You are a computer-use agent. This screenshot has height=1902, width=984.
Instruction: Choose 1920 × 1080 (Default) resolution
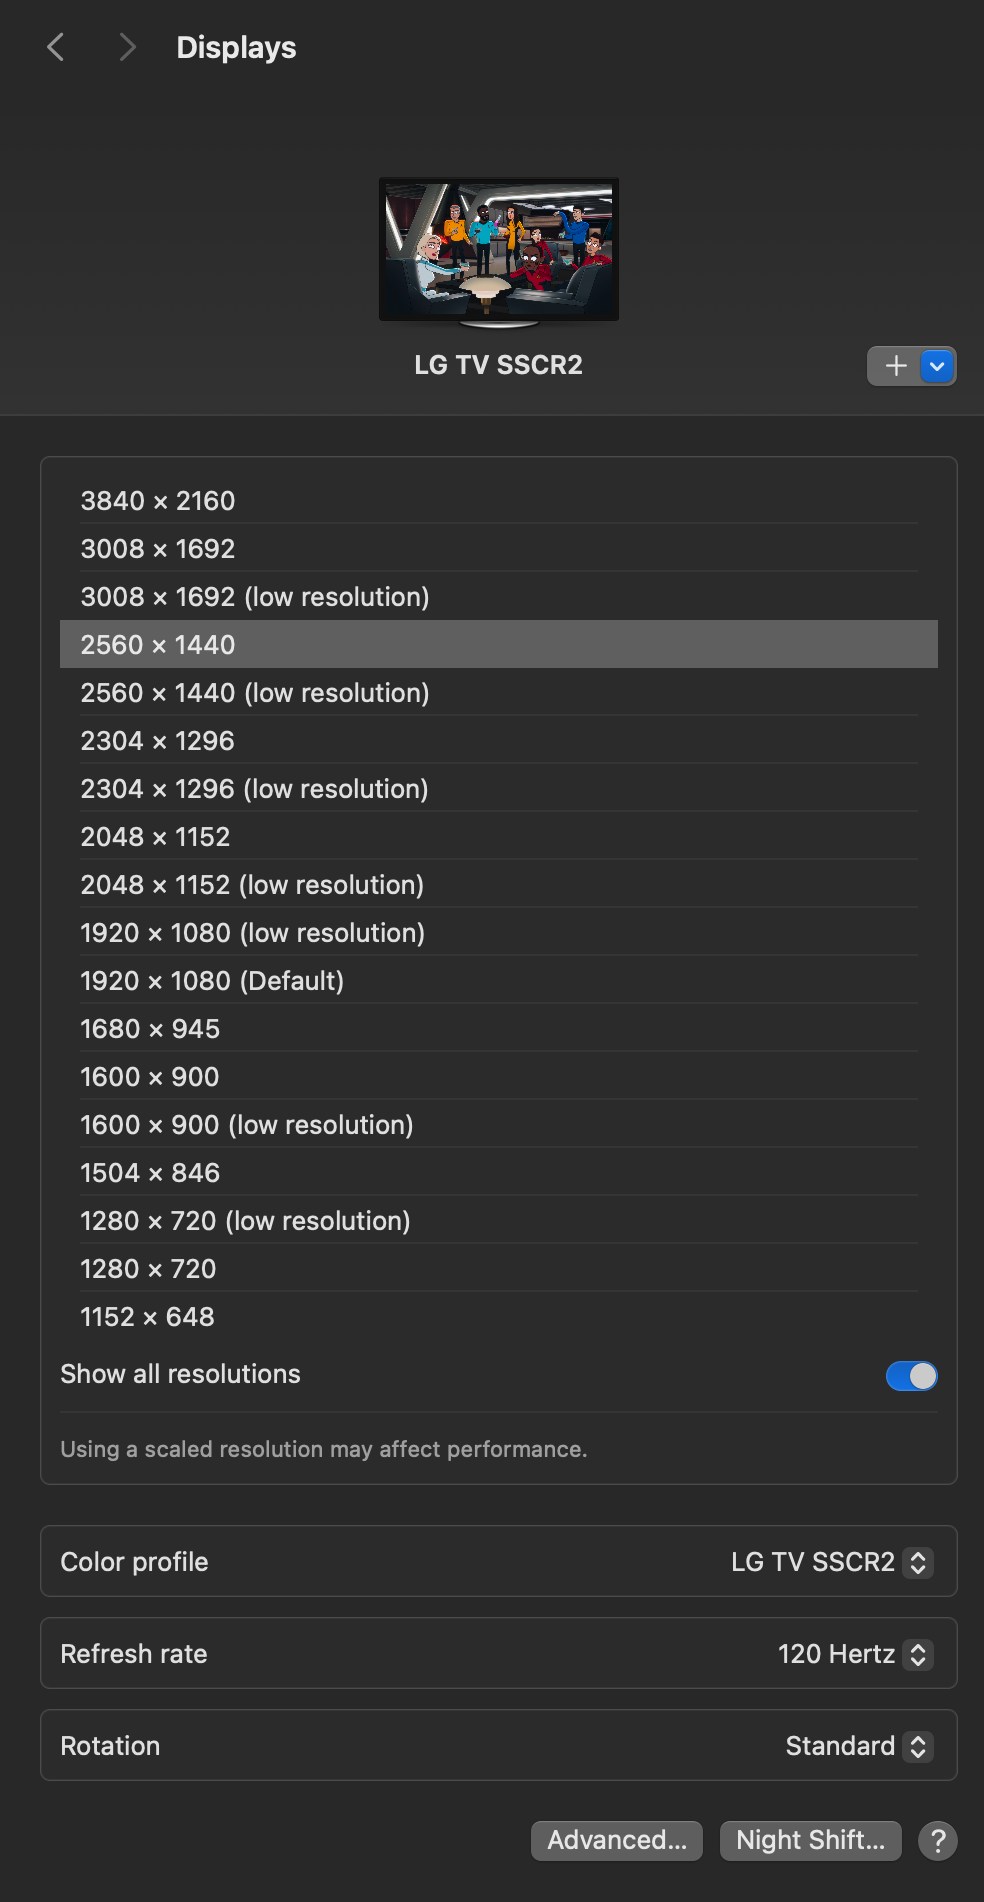tap(212, 981)
